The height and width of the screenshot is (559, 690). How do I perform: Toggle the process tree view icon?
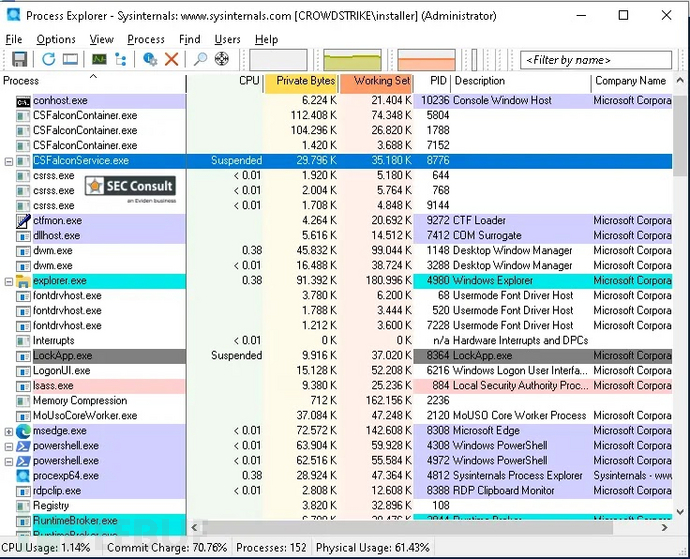[x=122, y=60]
